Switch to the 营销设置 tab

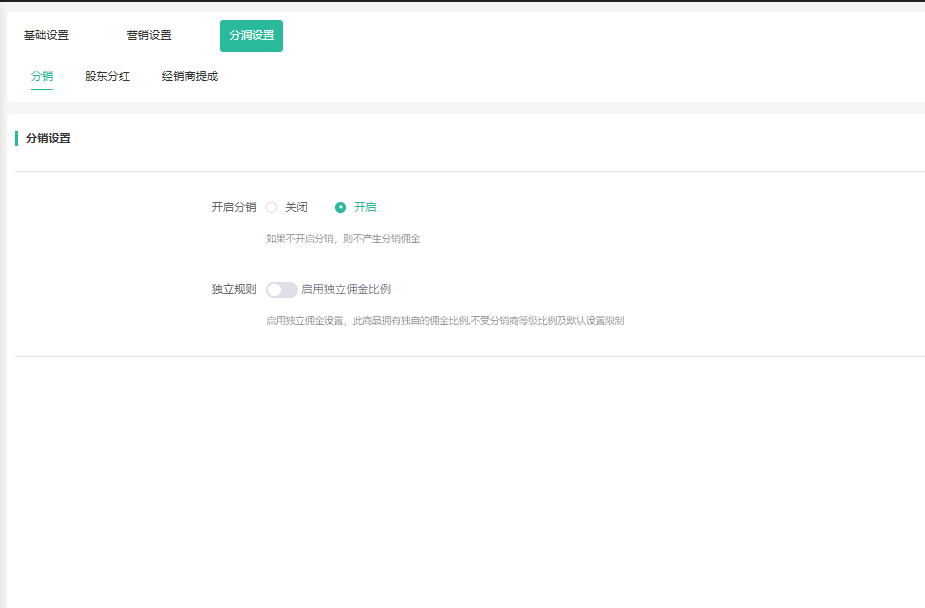(148, 35)
